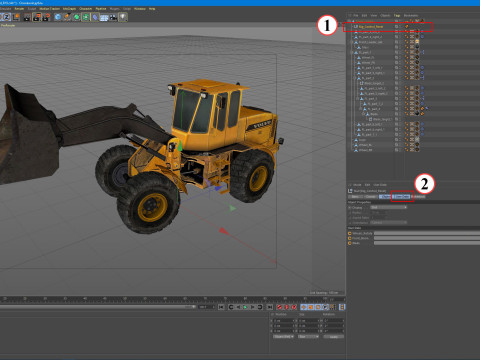Click the timeline frame ruler

click(173, 299)
